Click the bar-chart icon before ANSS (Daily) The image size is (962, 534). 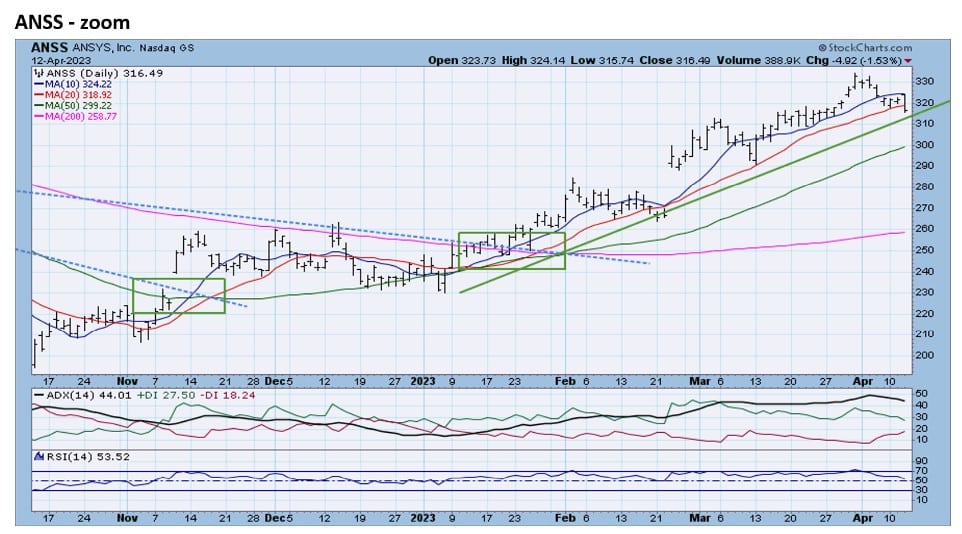pos(39,73)
